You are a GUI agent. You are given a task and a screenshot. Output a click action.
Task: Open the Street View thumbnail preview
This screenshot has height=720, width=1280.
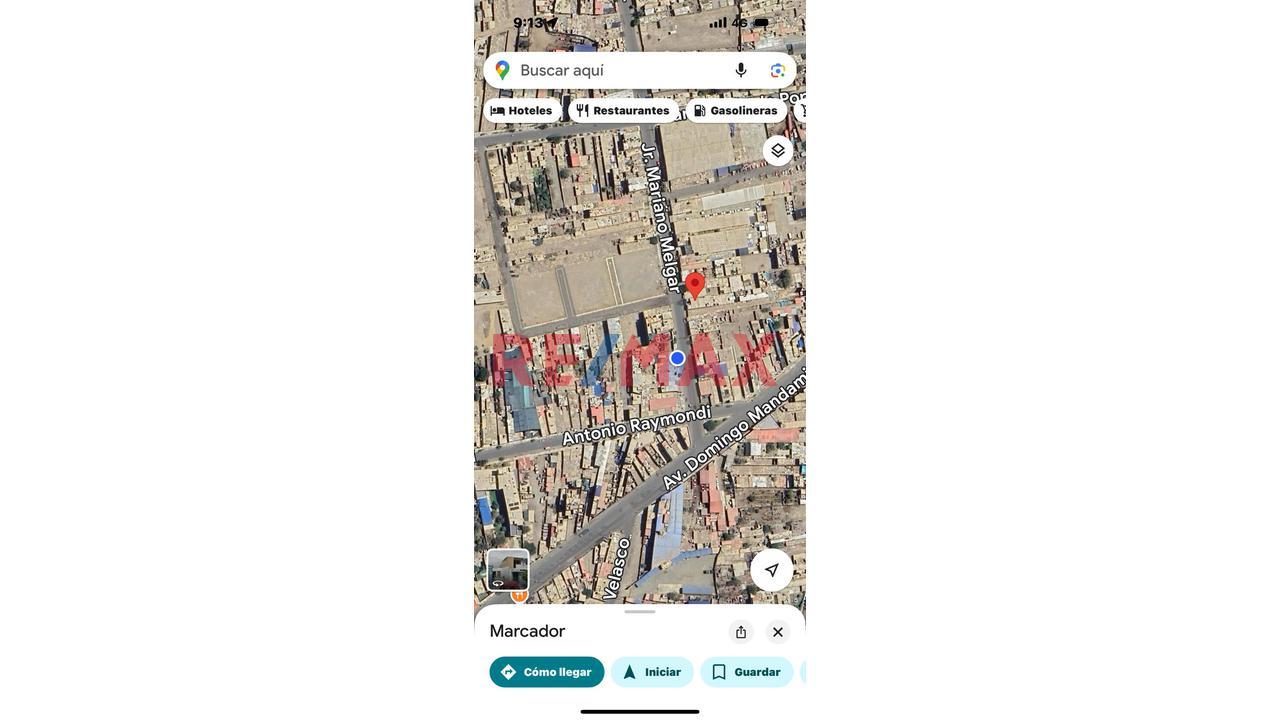508,570
